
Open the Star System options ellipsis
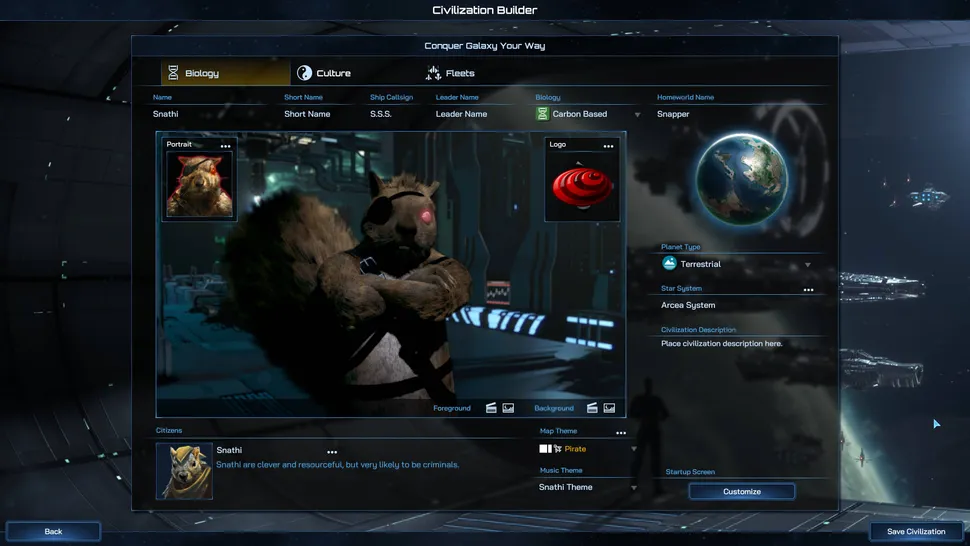(x=808, y=290)
